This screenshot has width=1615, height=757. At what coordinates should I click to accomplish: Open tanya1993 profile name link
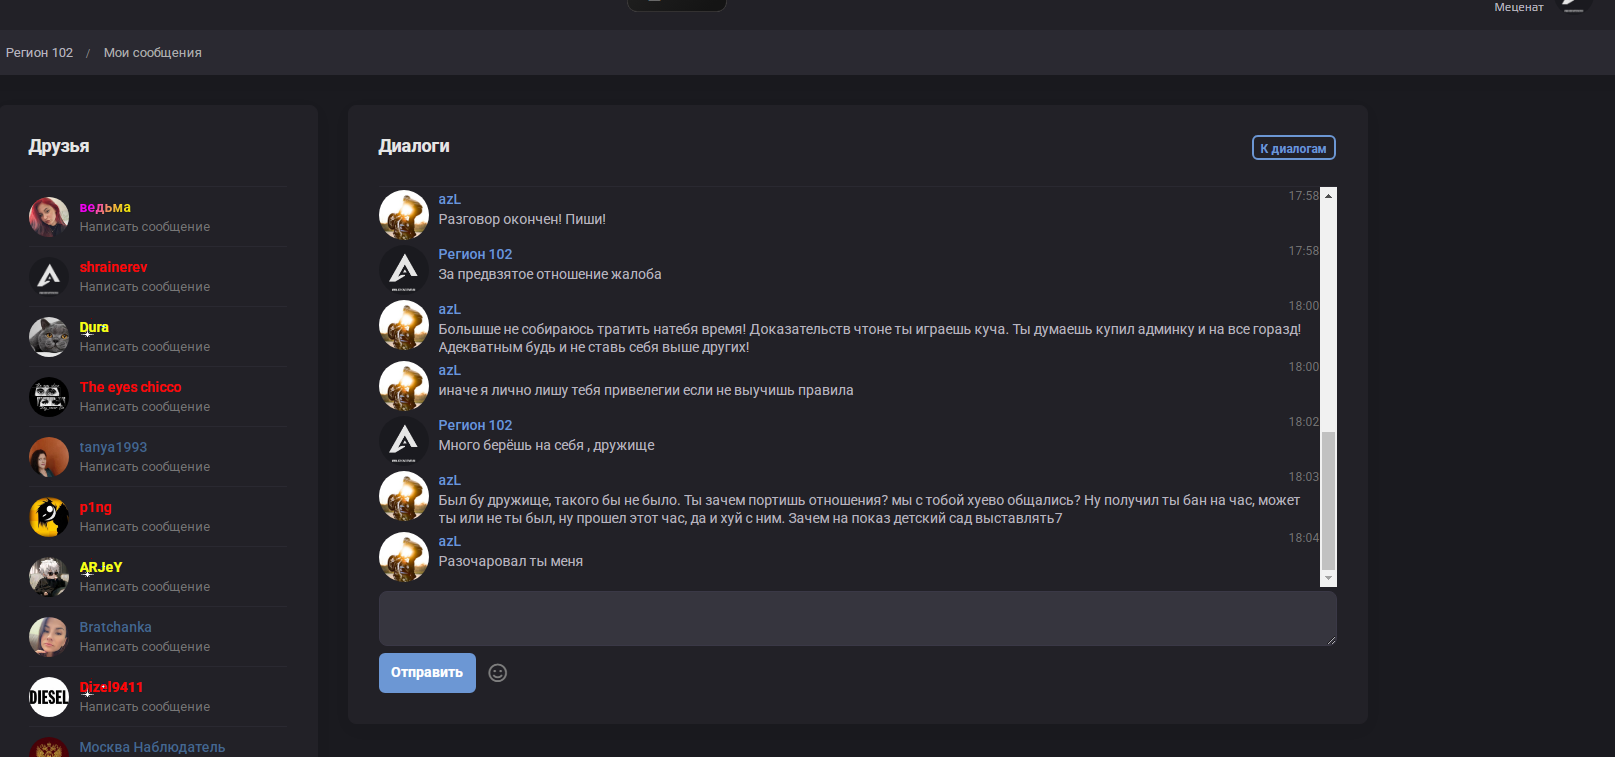tap(113, 447)
